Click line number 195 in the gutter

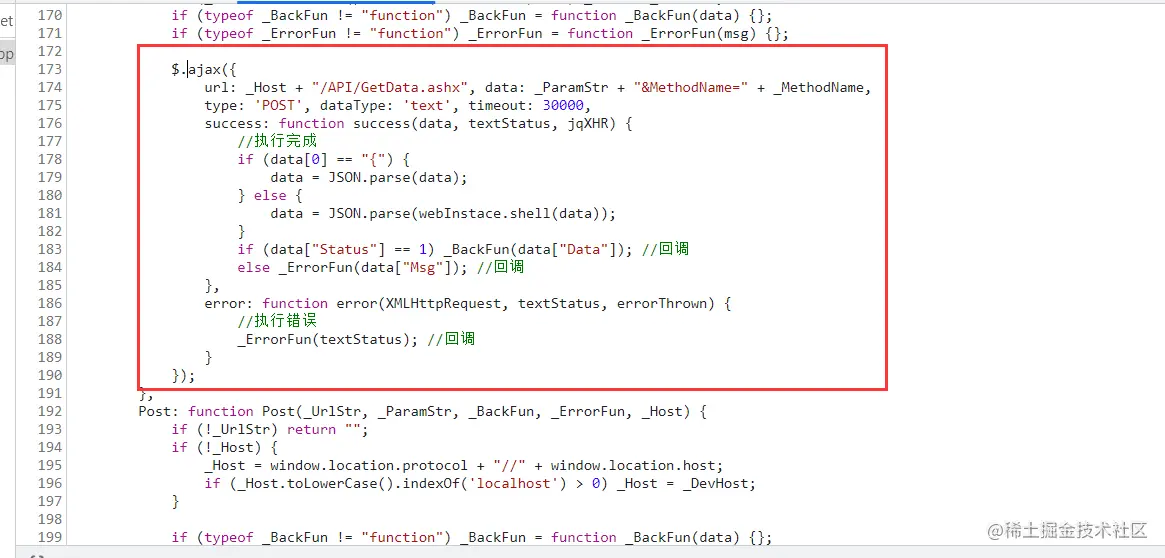pos(50,465)
